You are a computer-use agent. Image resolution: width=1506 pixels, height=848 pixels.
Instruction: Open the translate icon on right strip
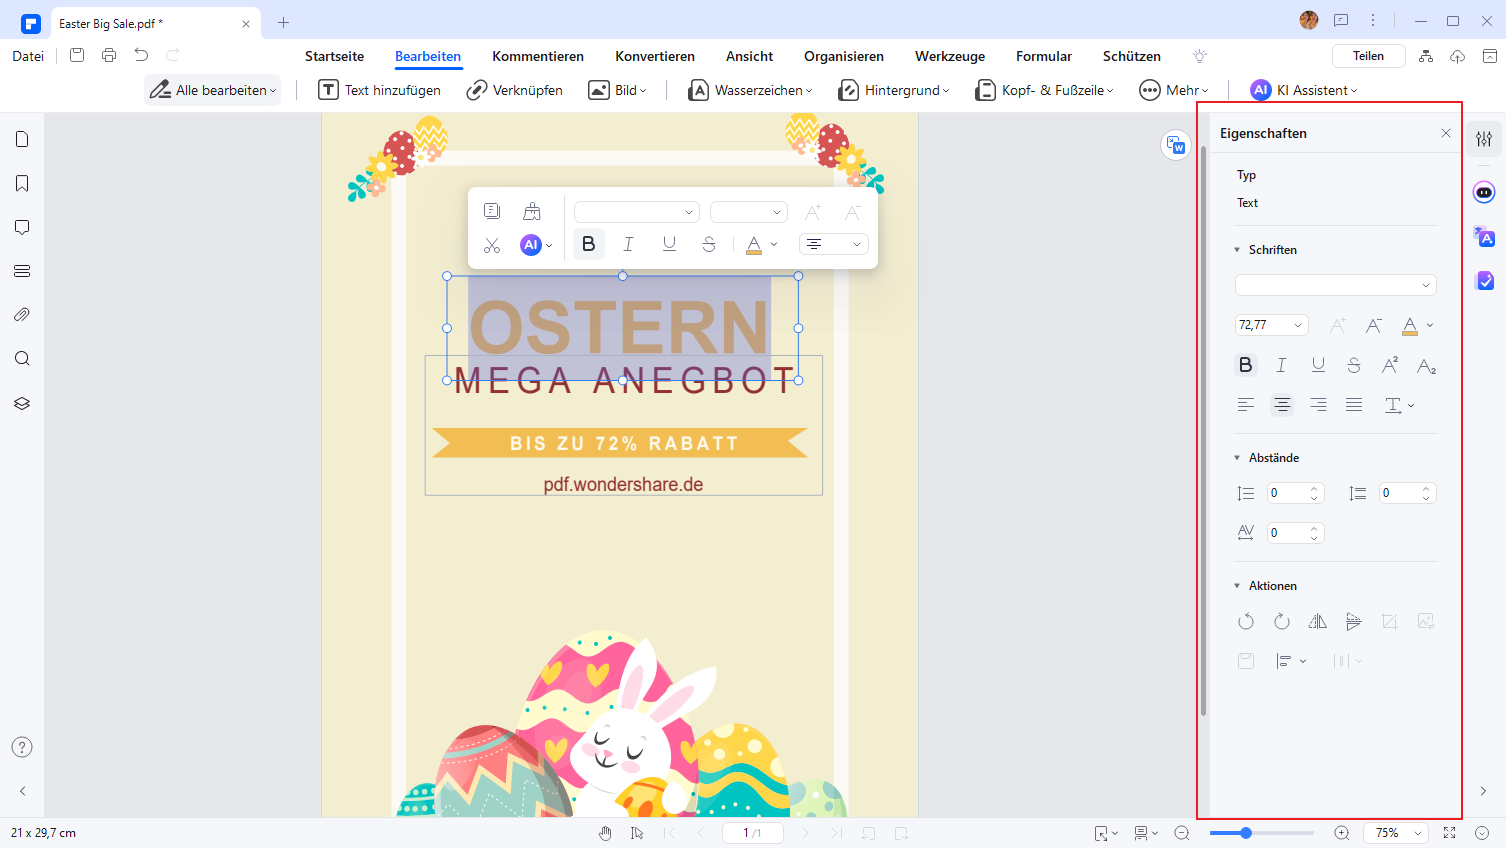tap(1484, 236)
